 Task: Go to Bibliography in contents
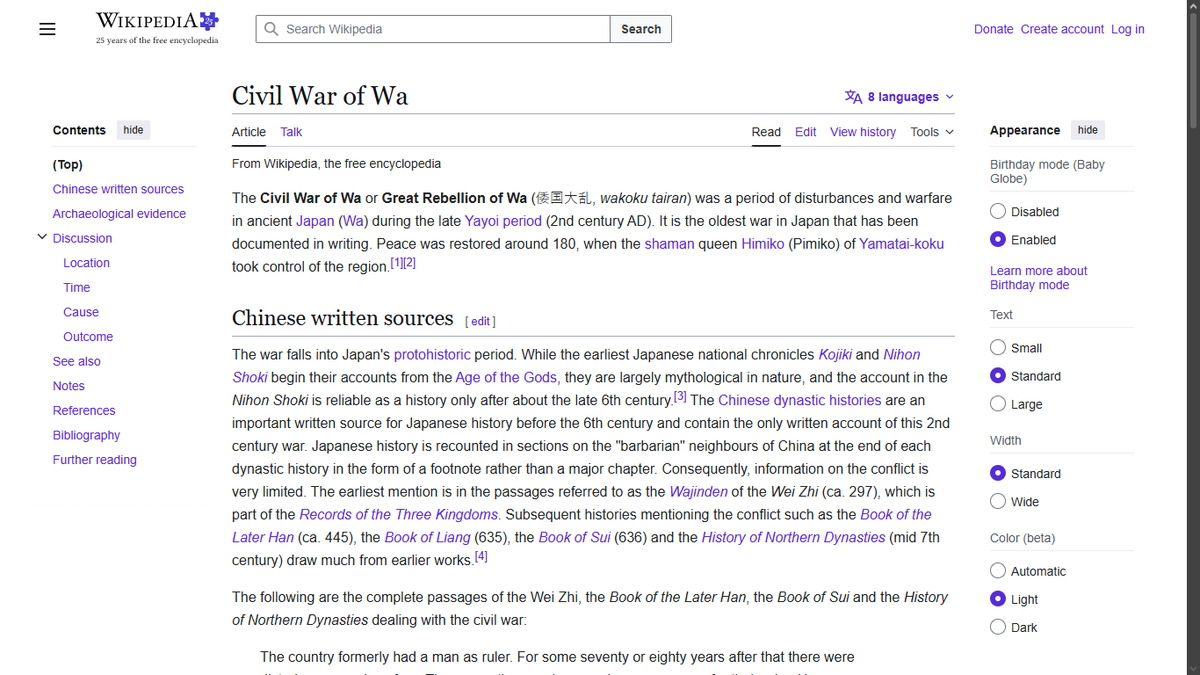(86, 435)
